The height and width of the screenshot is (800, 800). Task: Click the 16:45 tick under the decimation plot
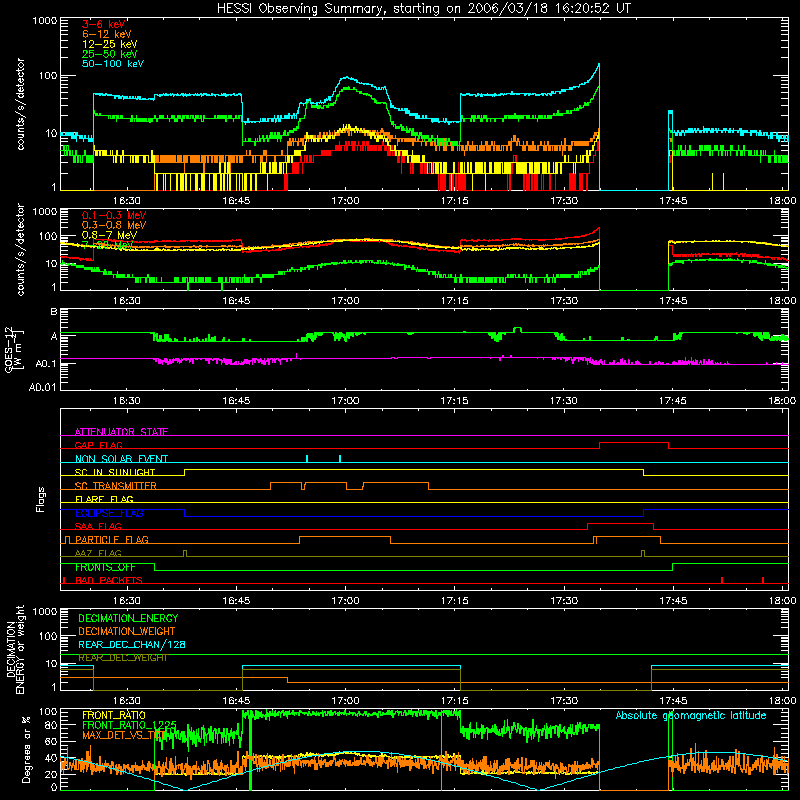(x=236, y=701)
